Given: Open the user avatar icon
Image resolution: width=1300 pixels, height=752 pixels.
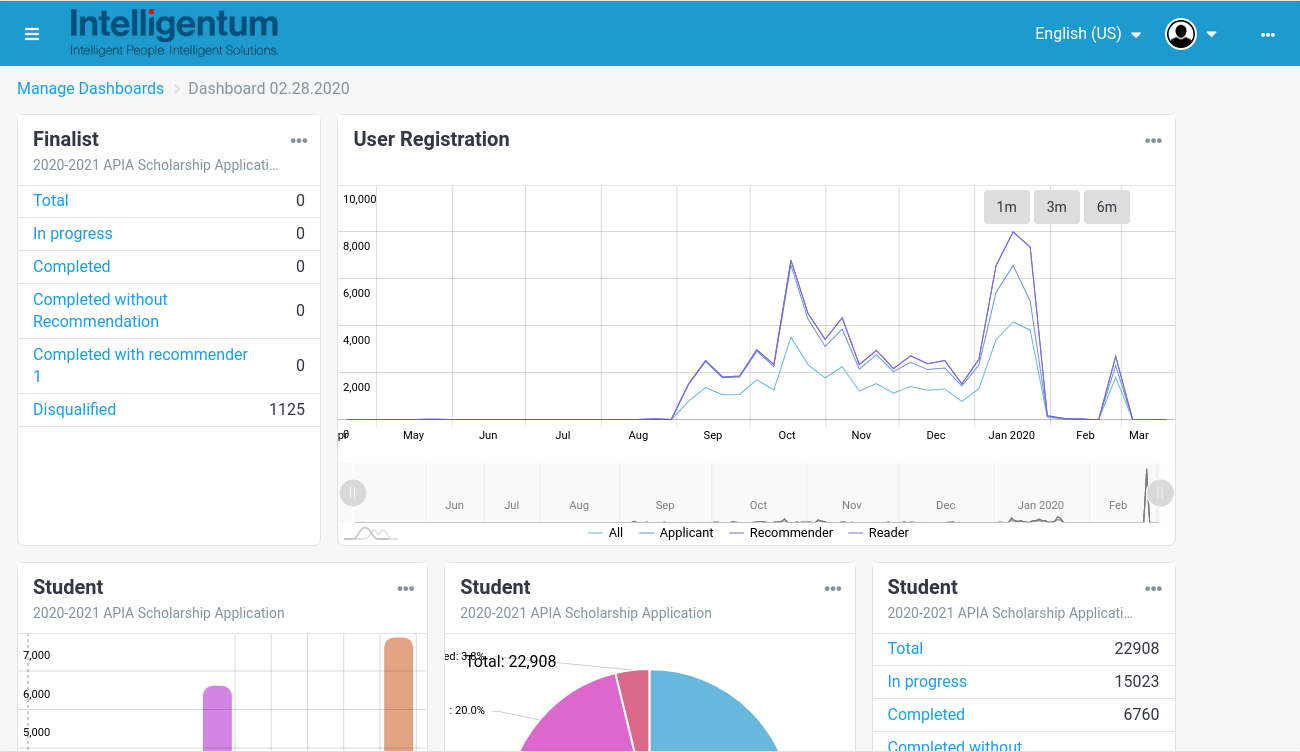Looking at the screenshot, I should point(1181,34).
